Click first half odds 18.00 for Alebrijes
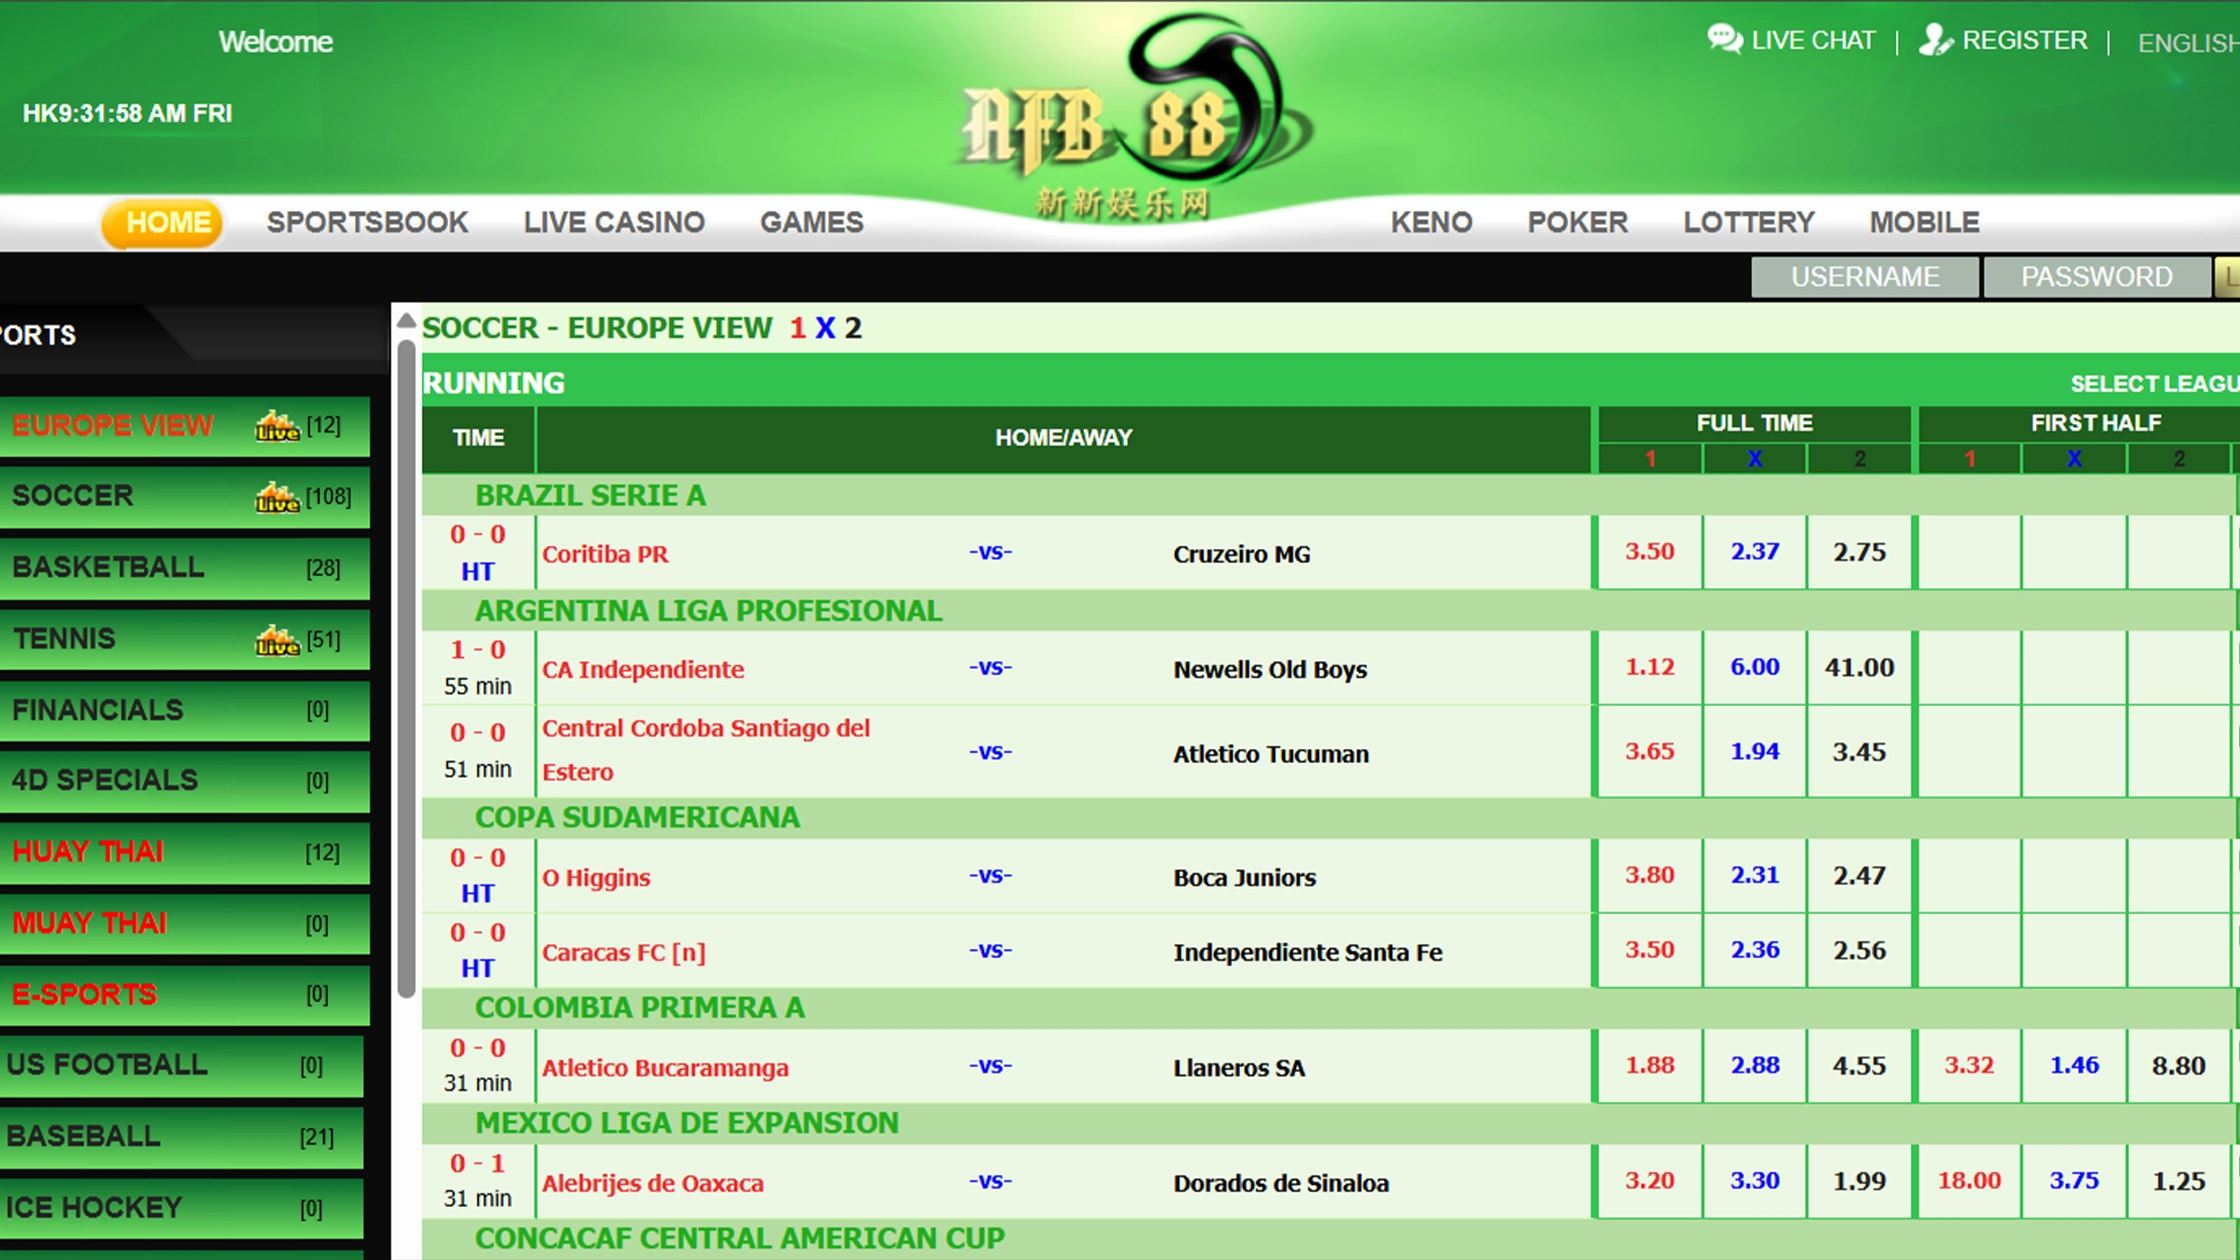The height and width of the screenshot is (1260, 2240). point(1969,1181)
